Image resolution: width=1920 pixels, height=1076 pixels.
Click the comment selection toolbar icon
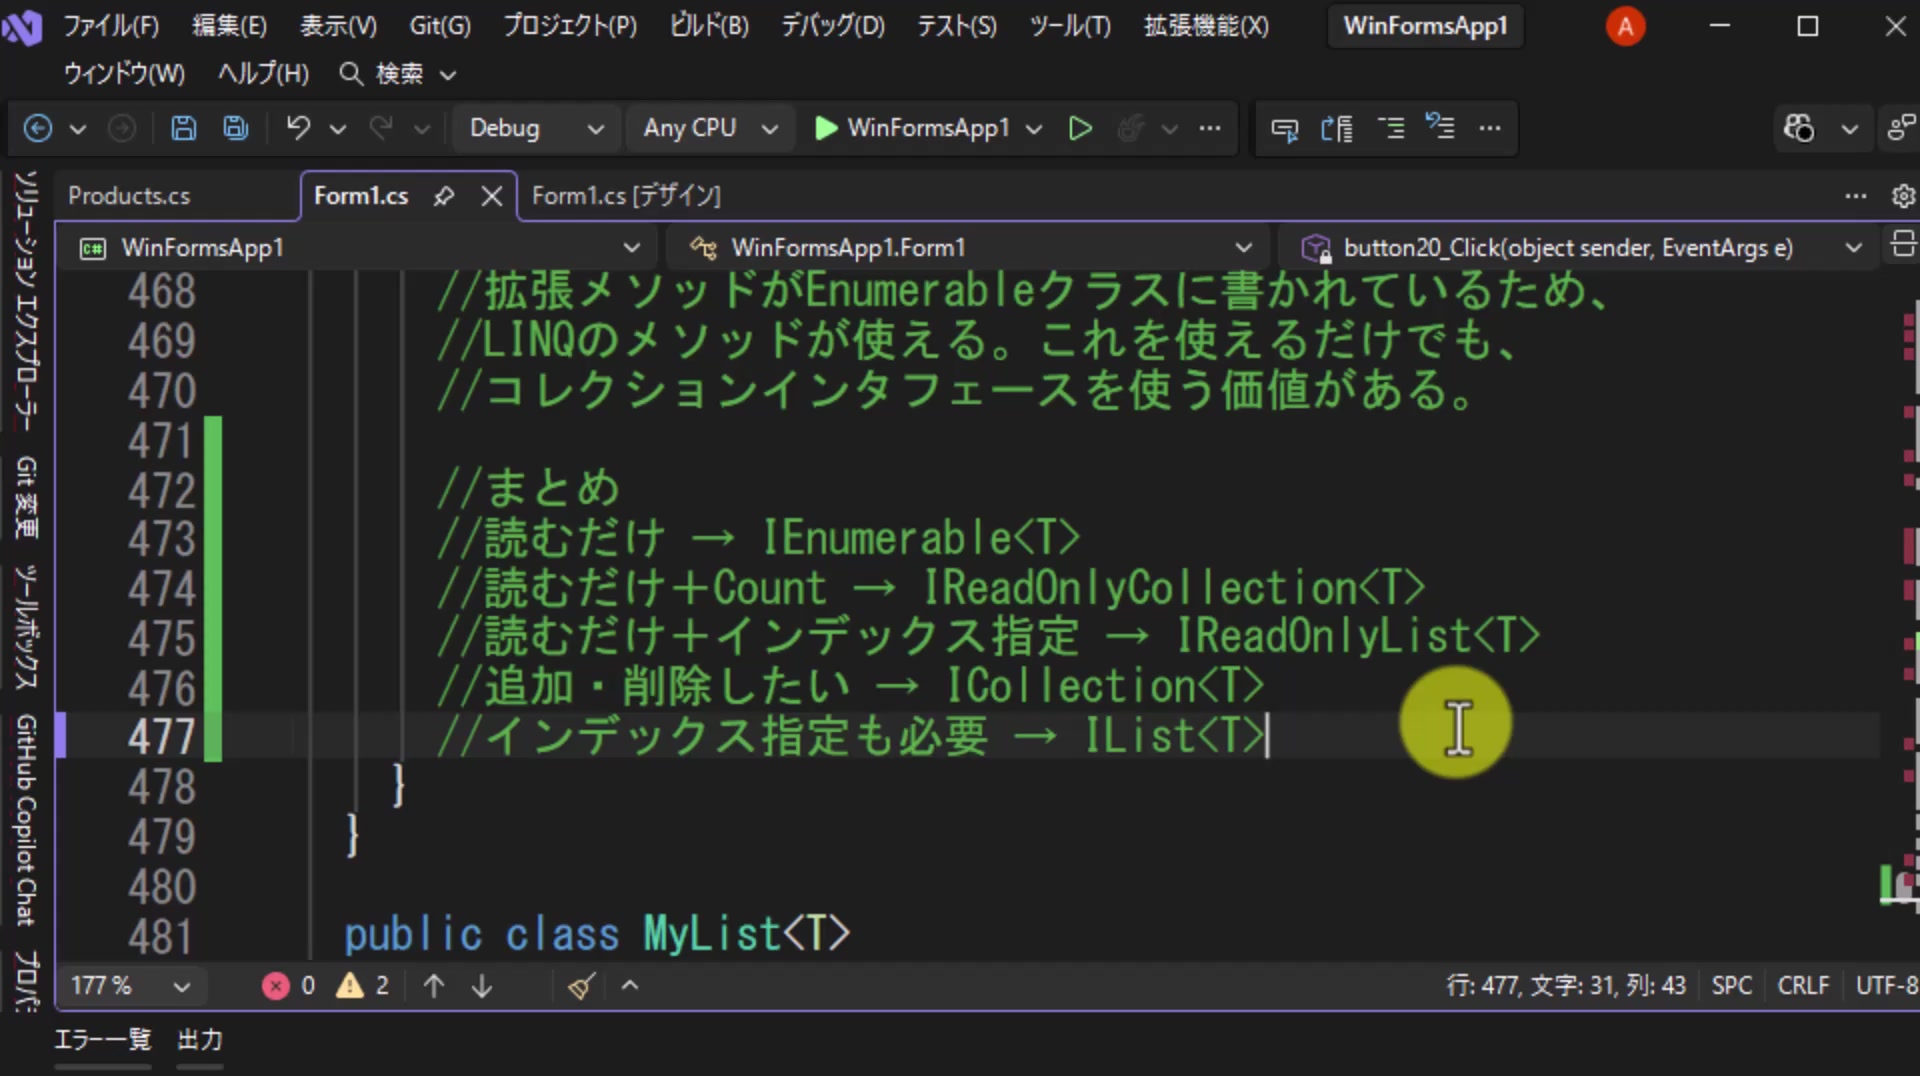pos(1391,128)
